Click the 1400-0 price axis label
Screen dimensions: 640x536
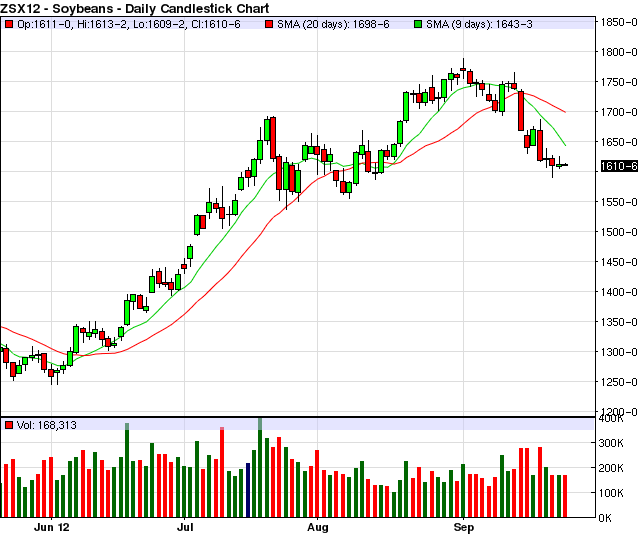pyautogui.click(x=619, y=292)
